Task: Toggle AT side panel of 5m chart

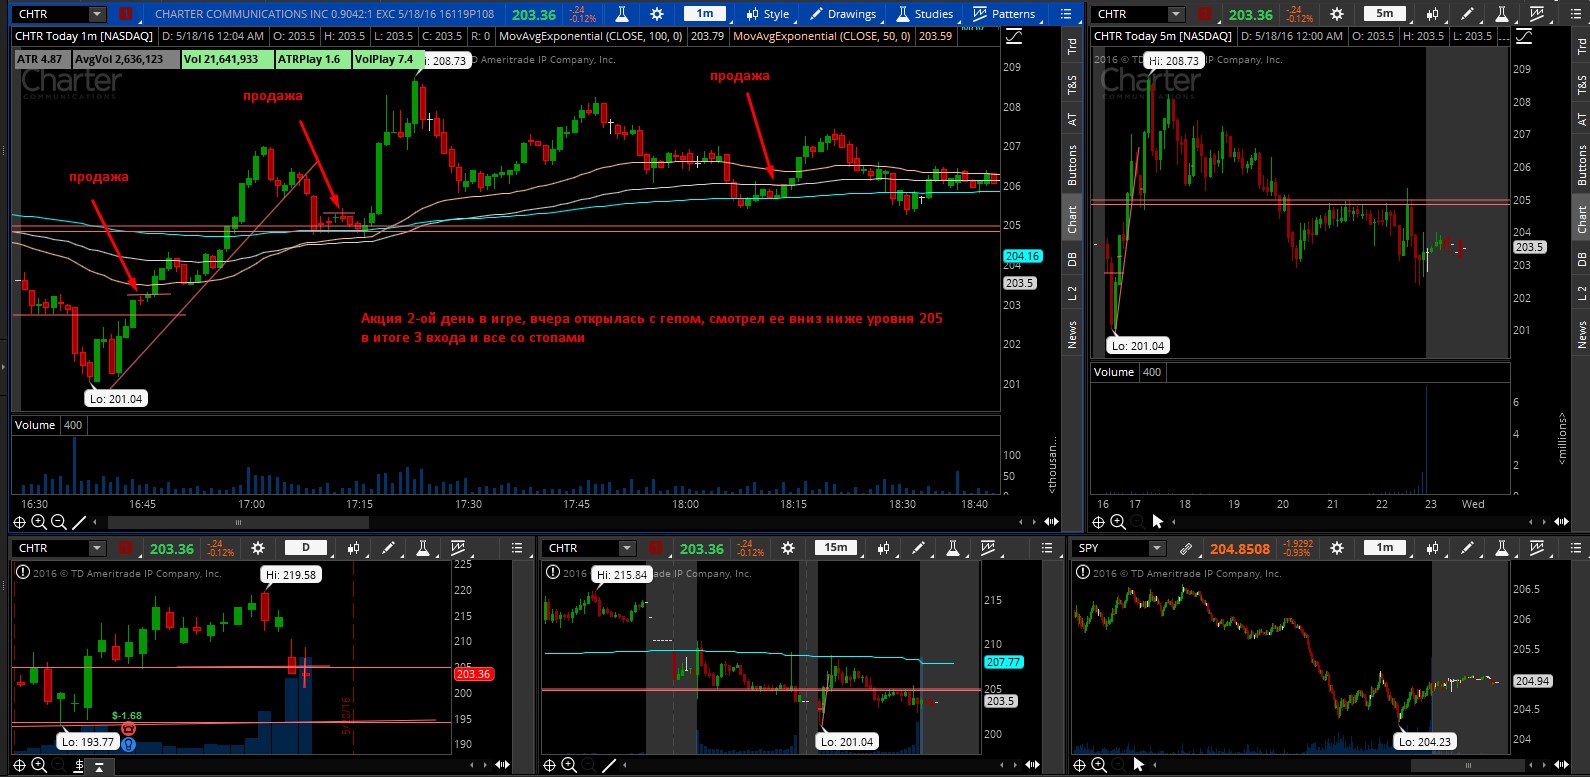Action: point(1581,119)
